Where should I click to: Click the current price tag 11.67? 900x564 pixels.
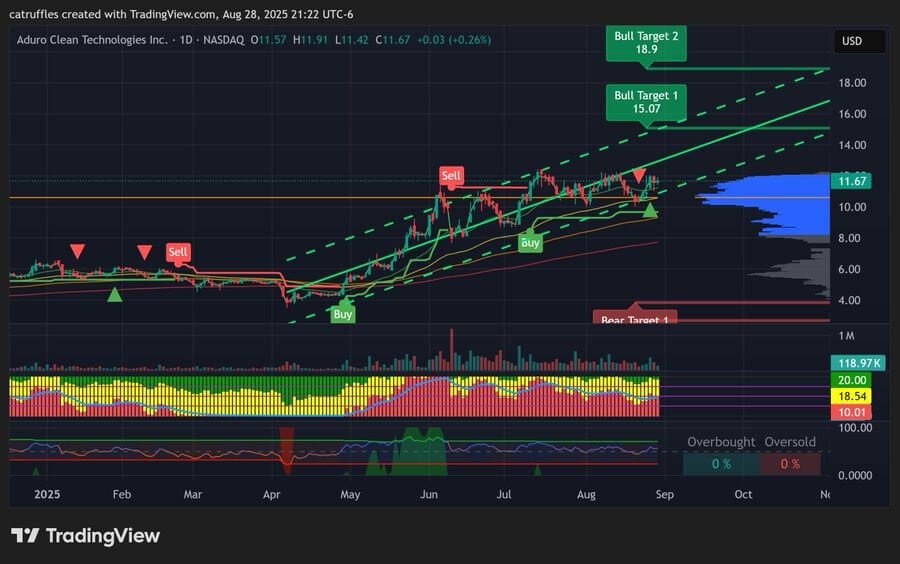click(x=851, y=182)
